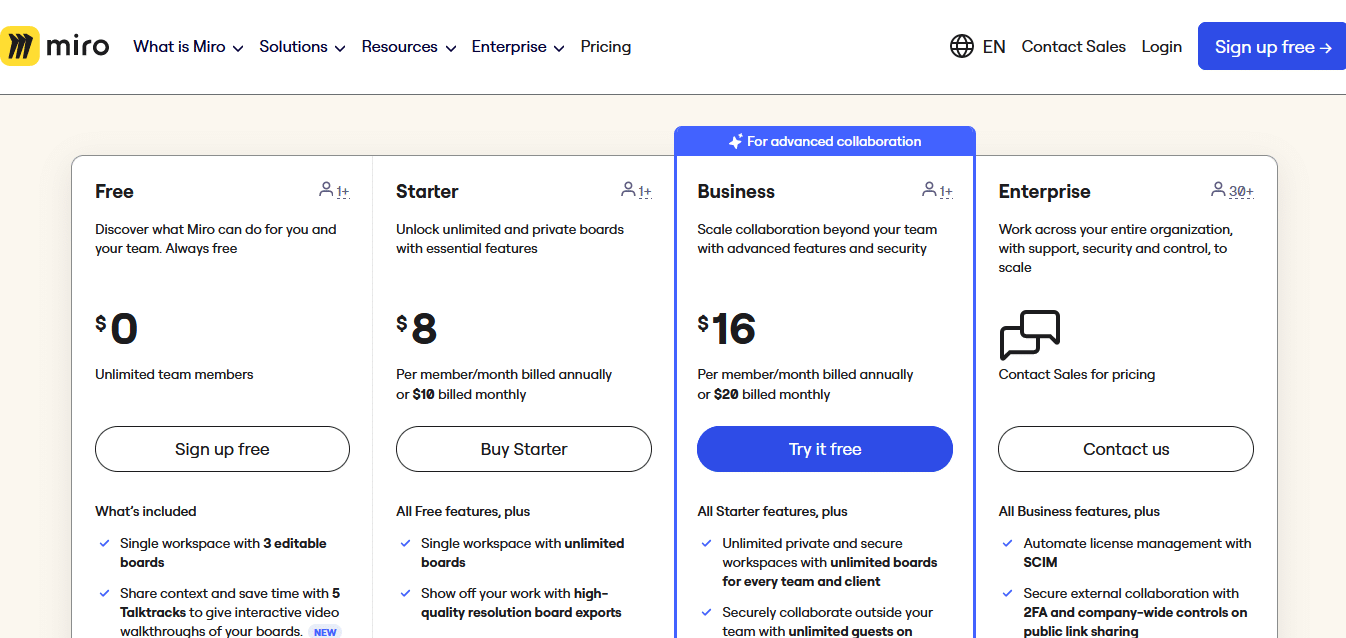Click checkmark beside Securely collaborate outside your team
Screen dimensions: 1346x638
click(x=706, y=613)
